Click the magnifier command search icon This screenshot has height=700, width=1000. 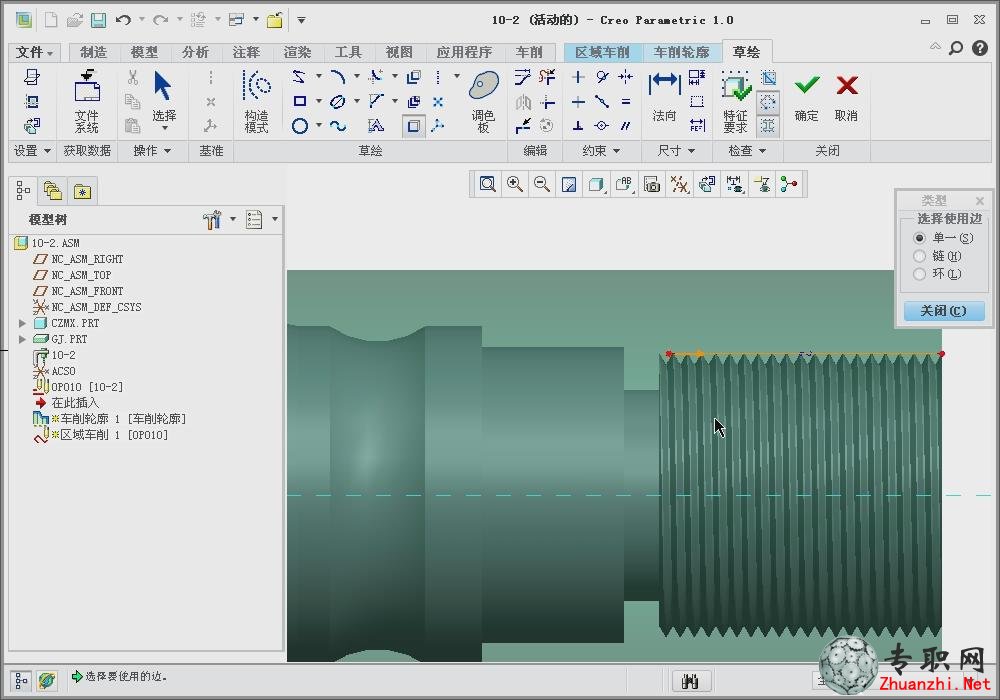tap(955, 48)
